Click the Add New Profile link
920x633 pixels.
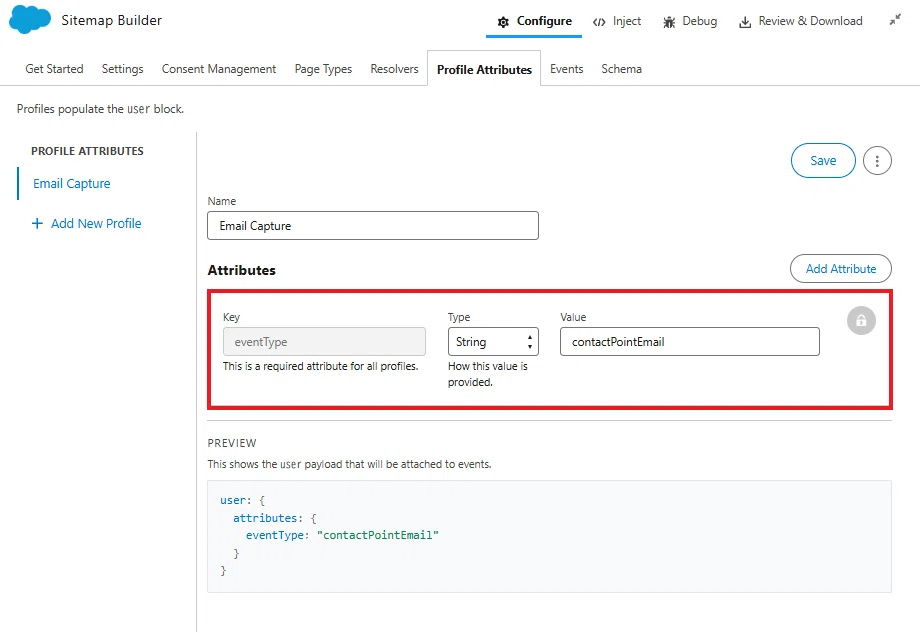point(96,224)
